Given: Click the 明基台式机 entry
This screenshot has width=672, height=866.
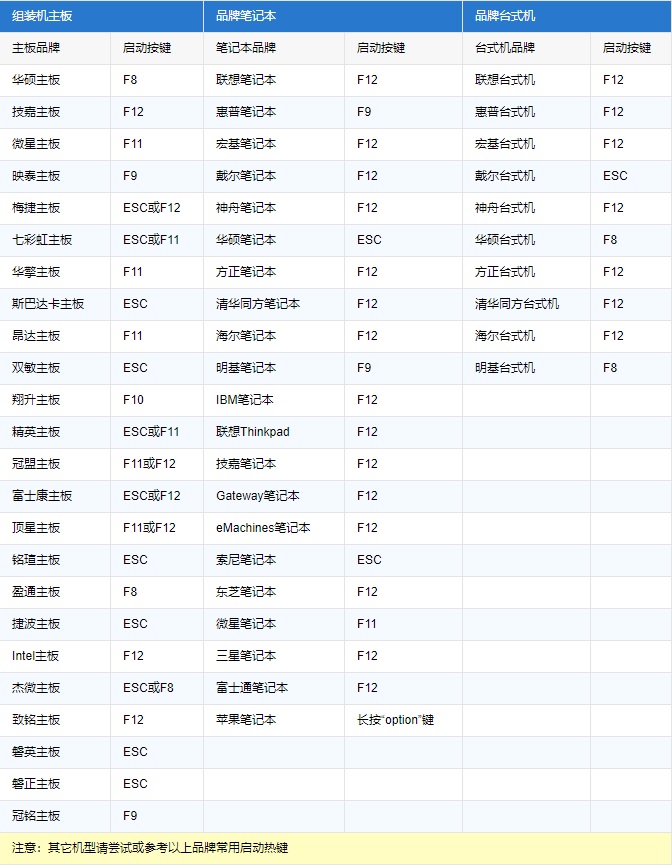Looking at the screenshot, I should (505, 368).
